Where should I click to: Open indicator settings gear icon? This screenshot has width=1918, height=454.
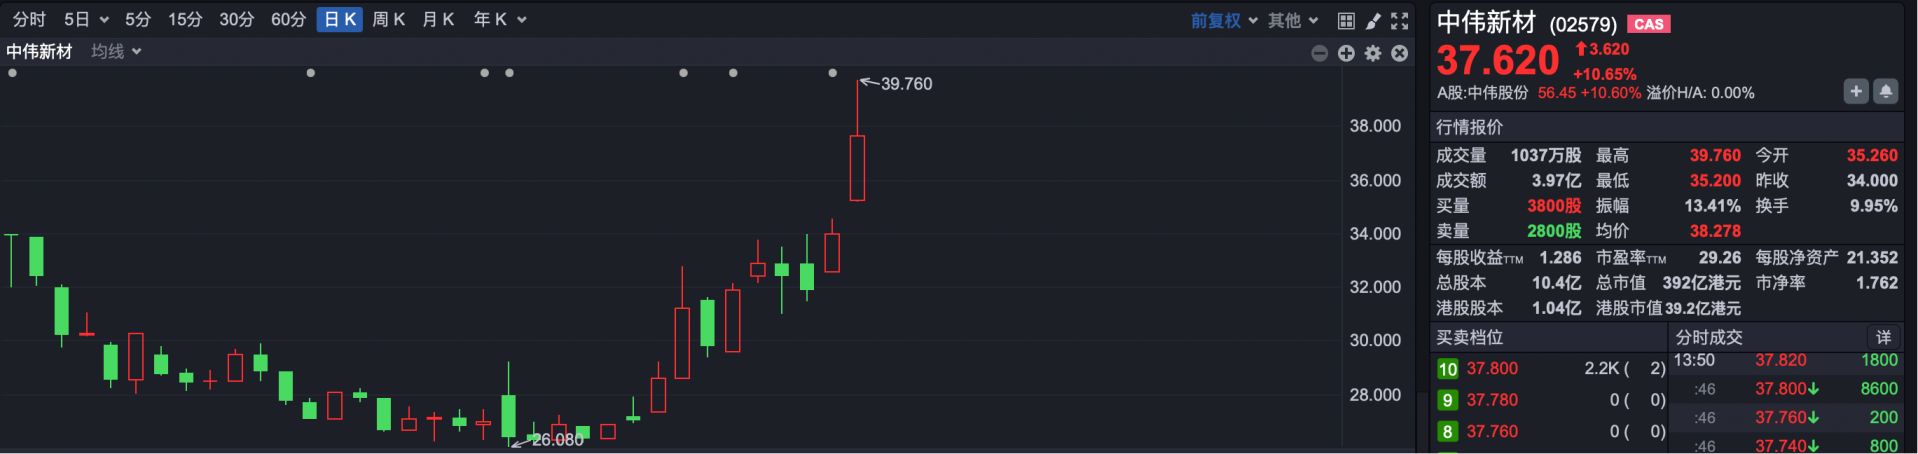pyautogui.click(x=1373, y=53)
